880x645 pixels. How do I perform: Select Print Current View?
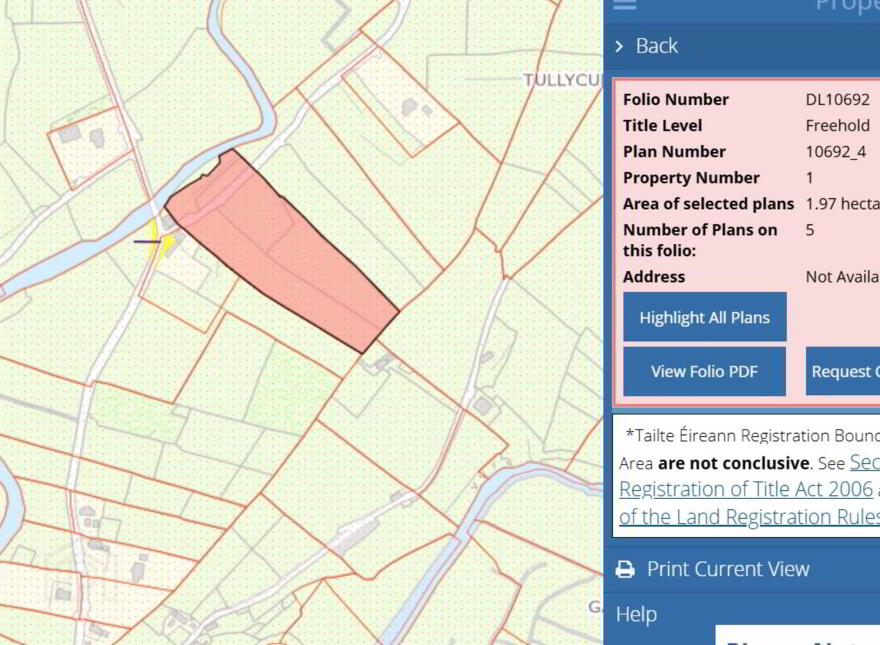click(728, 569)
